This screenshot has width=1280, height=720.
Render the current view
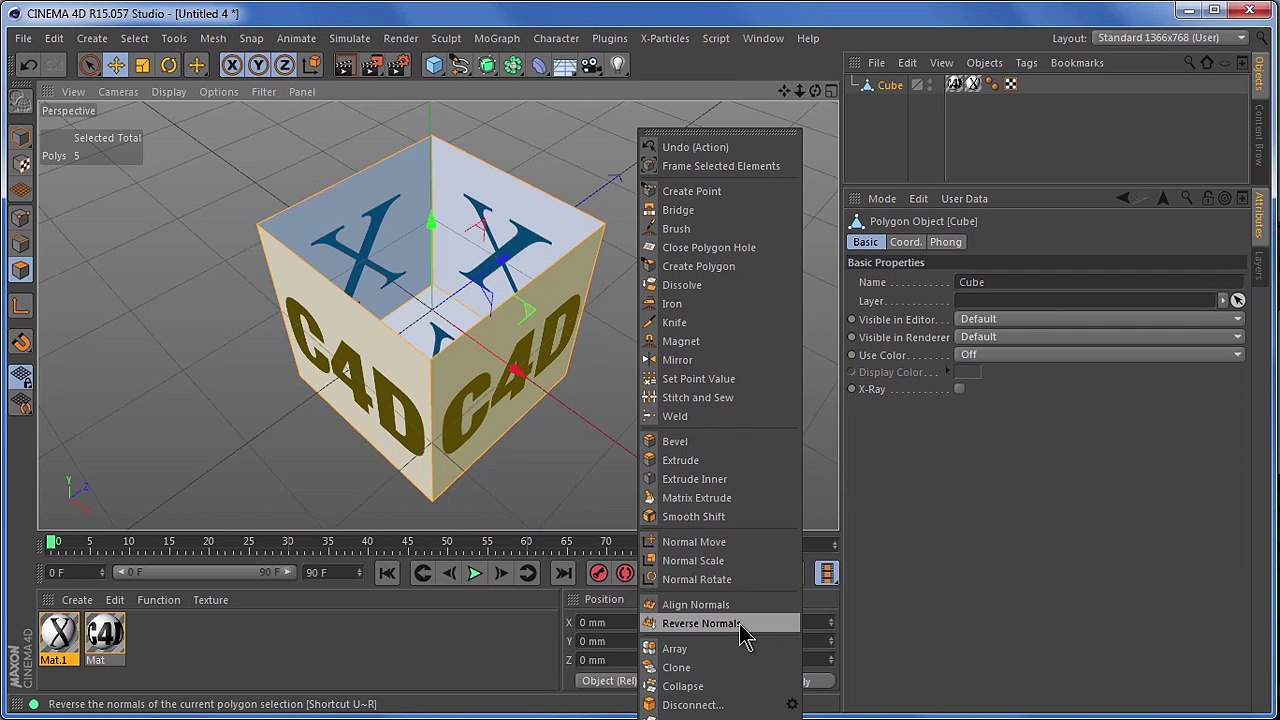click(x=344, y=65)
